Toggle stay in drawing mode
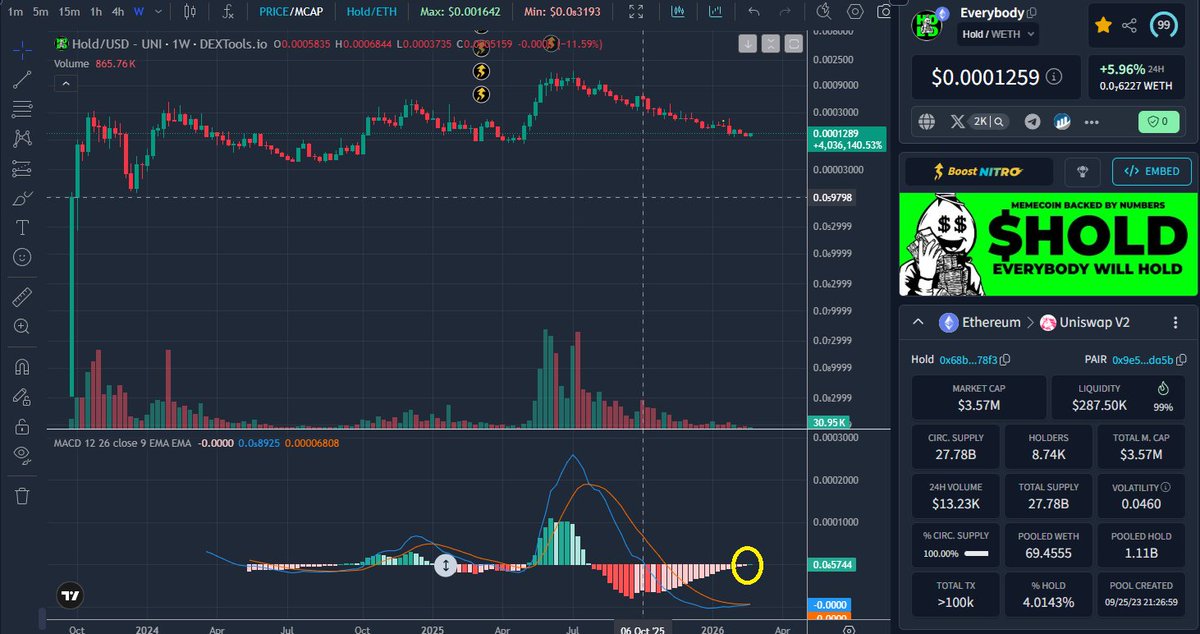The image size is (1200, 634). 22,396
